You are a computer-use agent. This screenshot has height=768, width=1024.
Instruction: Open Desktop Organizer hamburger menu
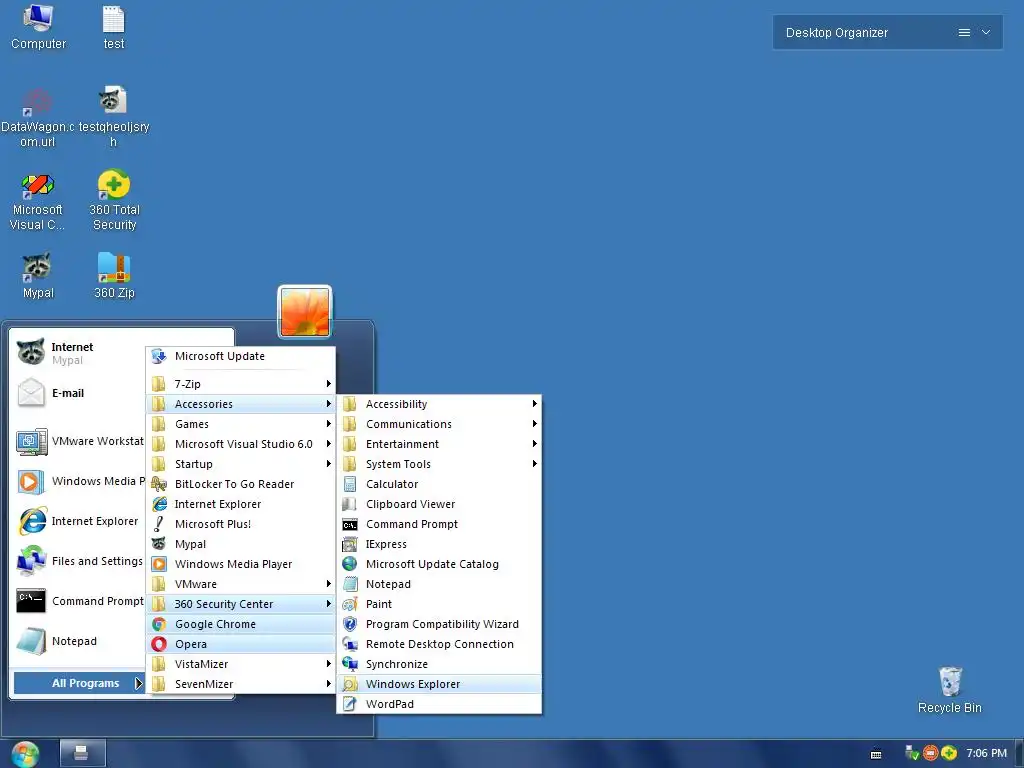click(964, 33)
